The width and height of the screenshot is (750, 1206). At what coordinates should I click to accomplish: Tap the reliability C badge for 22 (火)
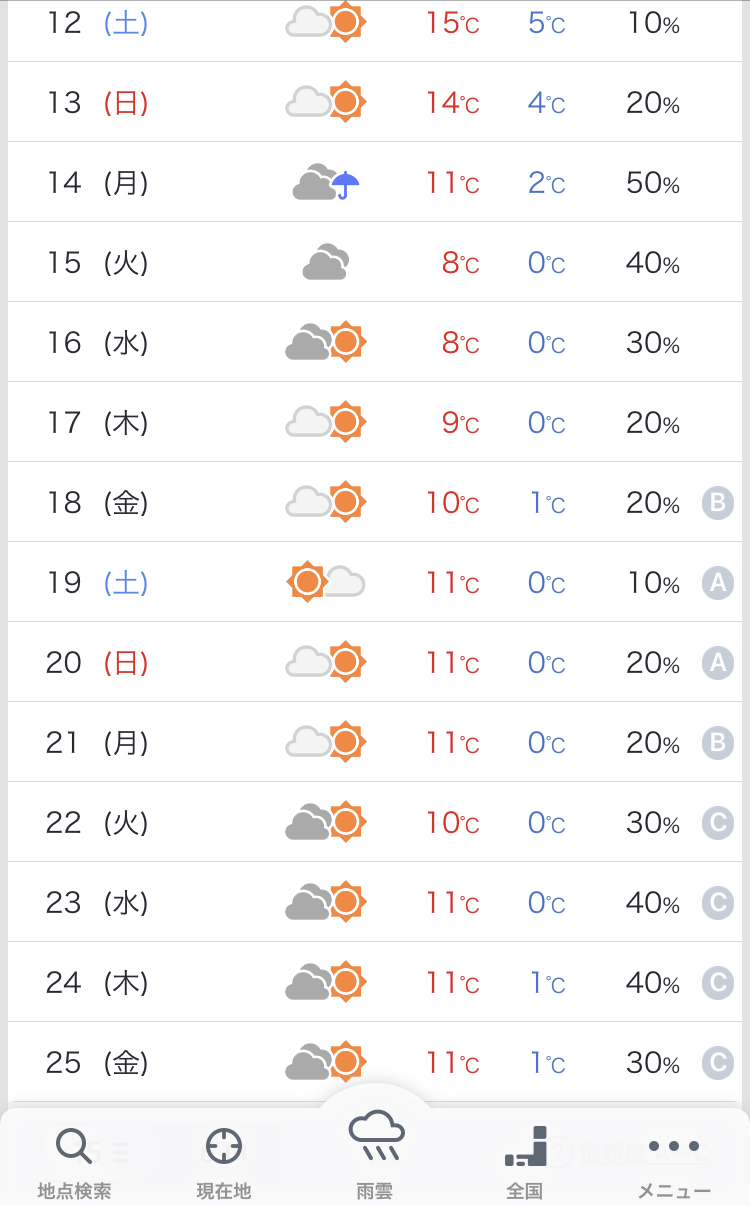pos(717,823)
